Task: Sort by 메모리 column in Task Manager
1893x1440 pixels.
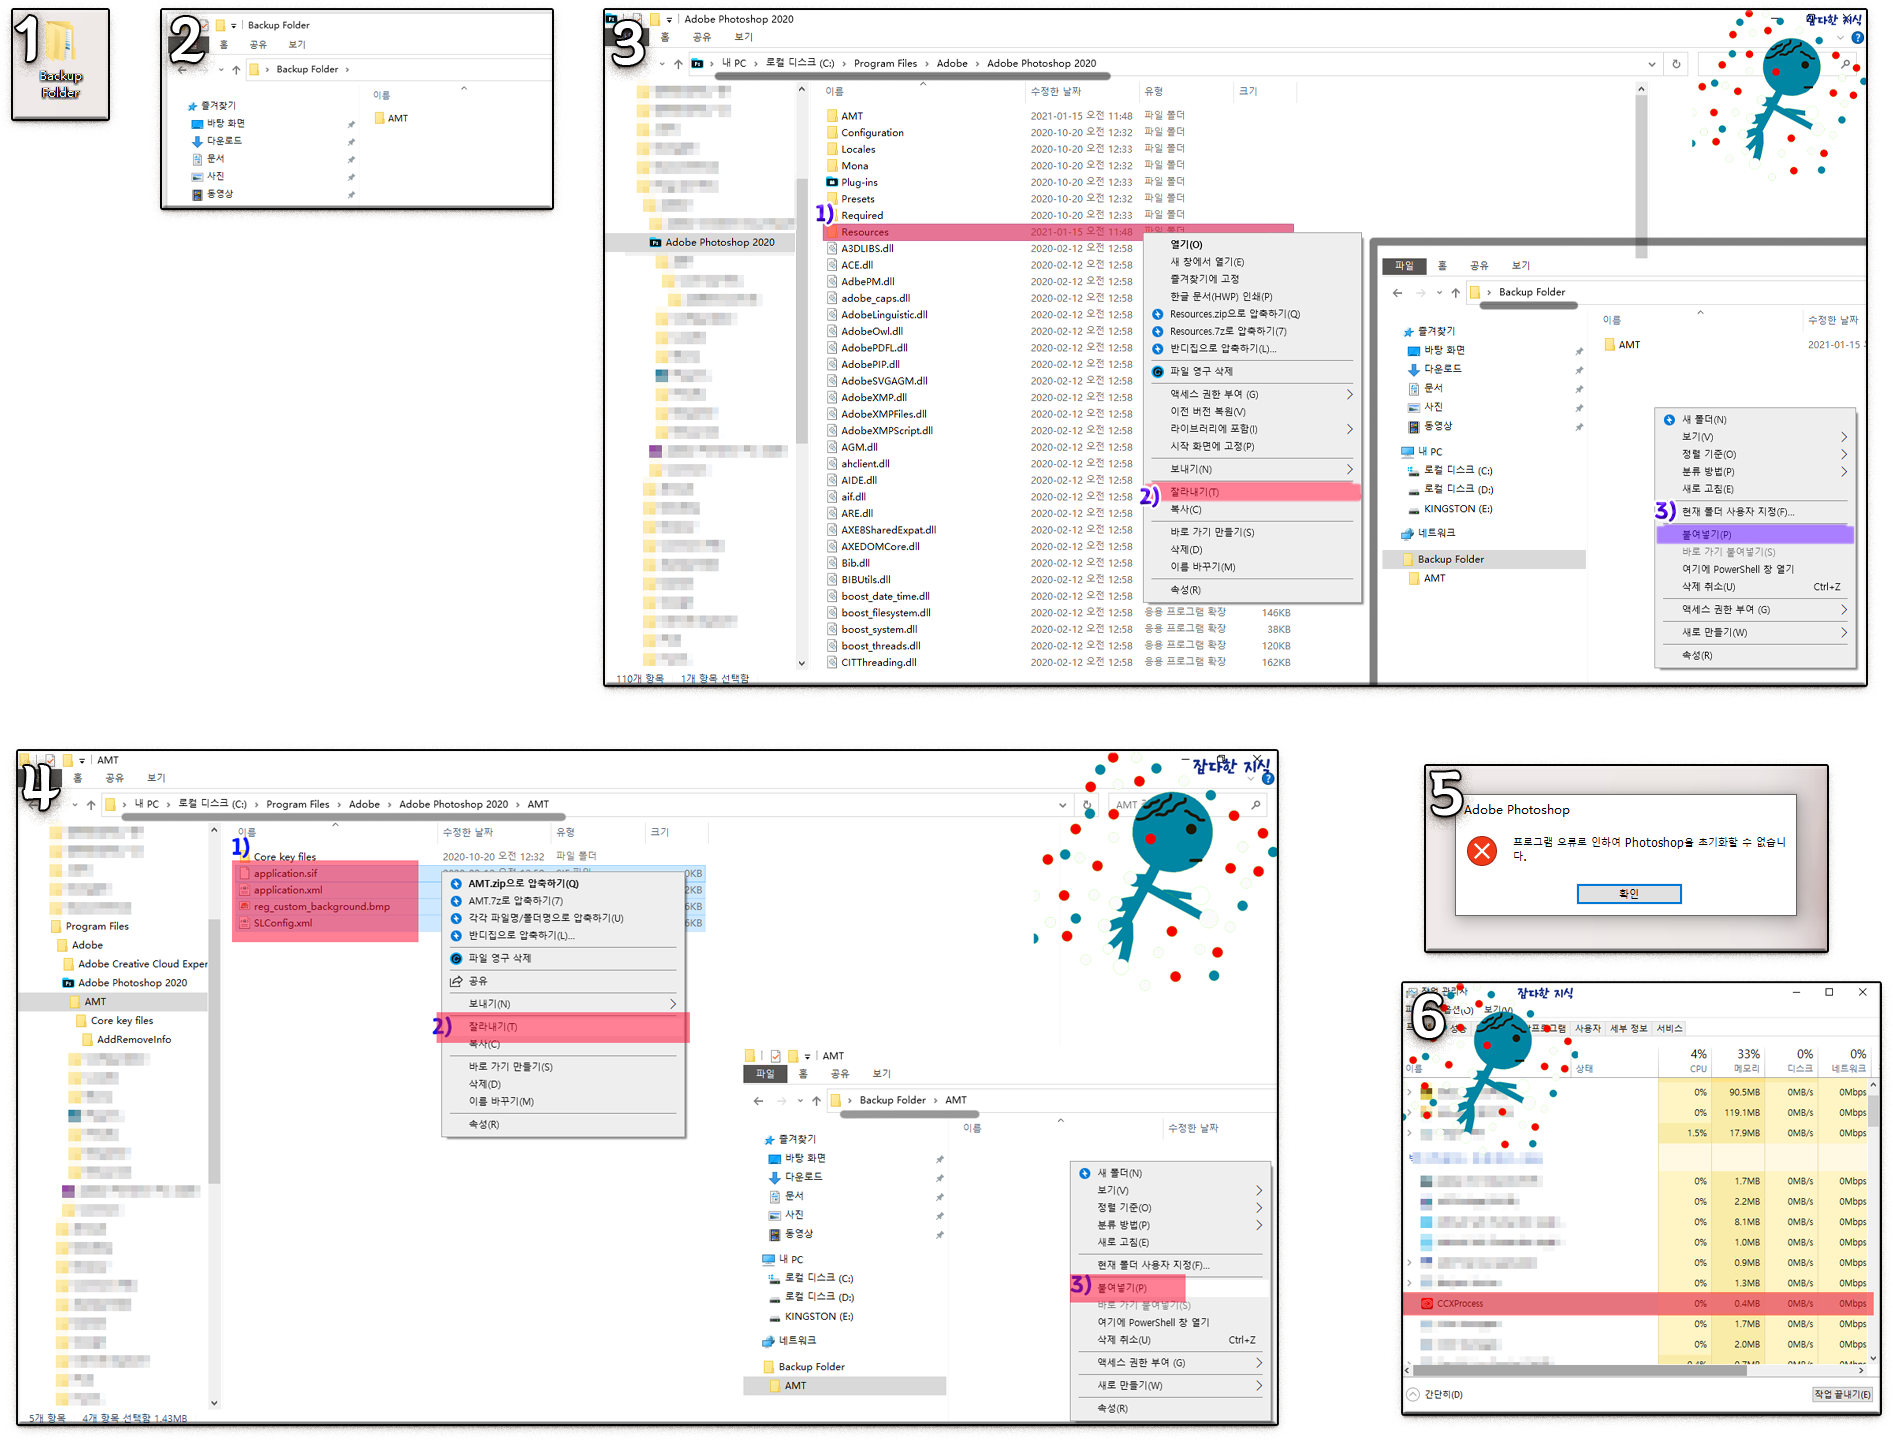Action: [1739, 1062]
